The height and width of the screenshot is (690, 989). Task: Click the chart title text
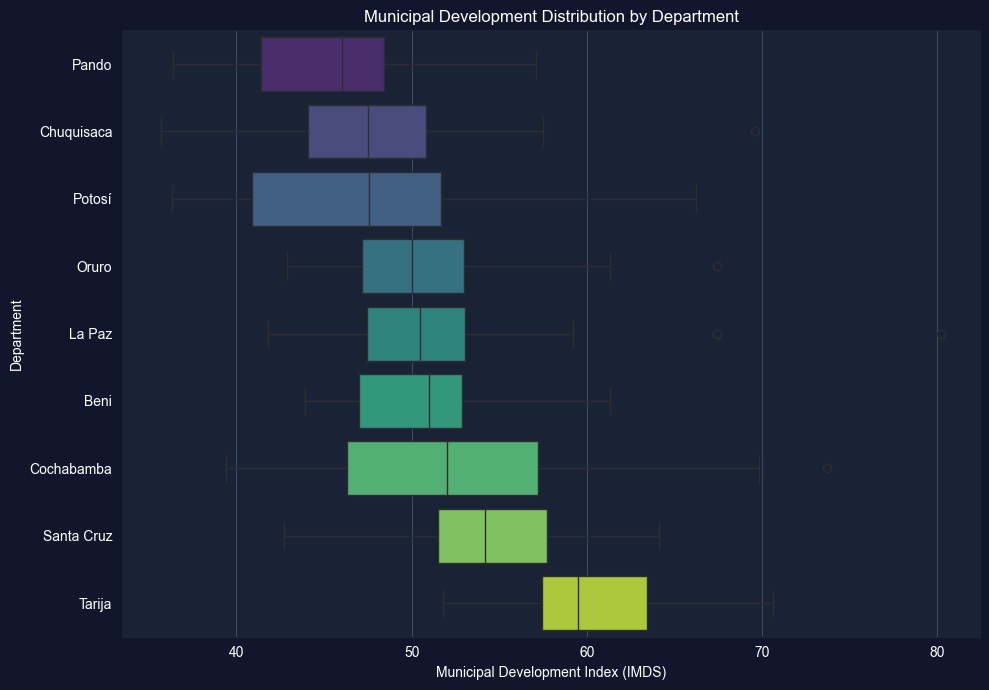coord(551,16)
